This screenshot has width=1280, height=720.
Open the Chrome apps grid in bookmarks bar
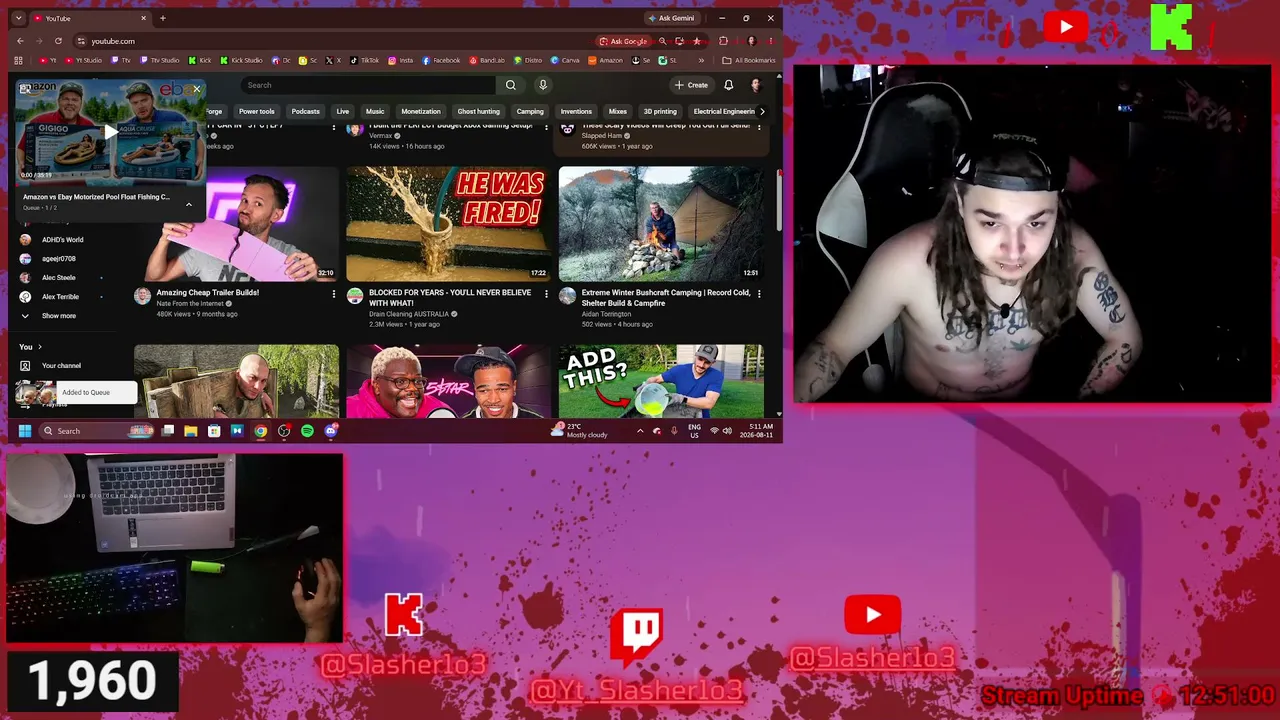(x=18, y=60)
